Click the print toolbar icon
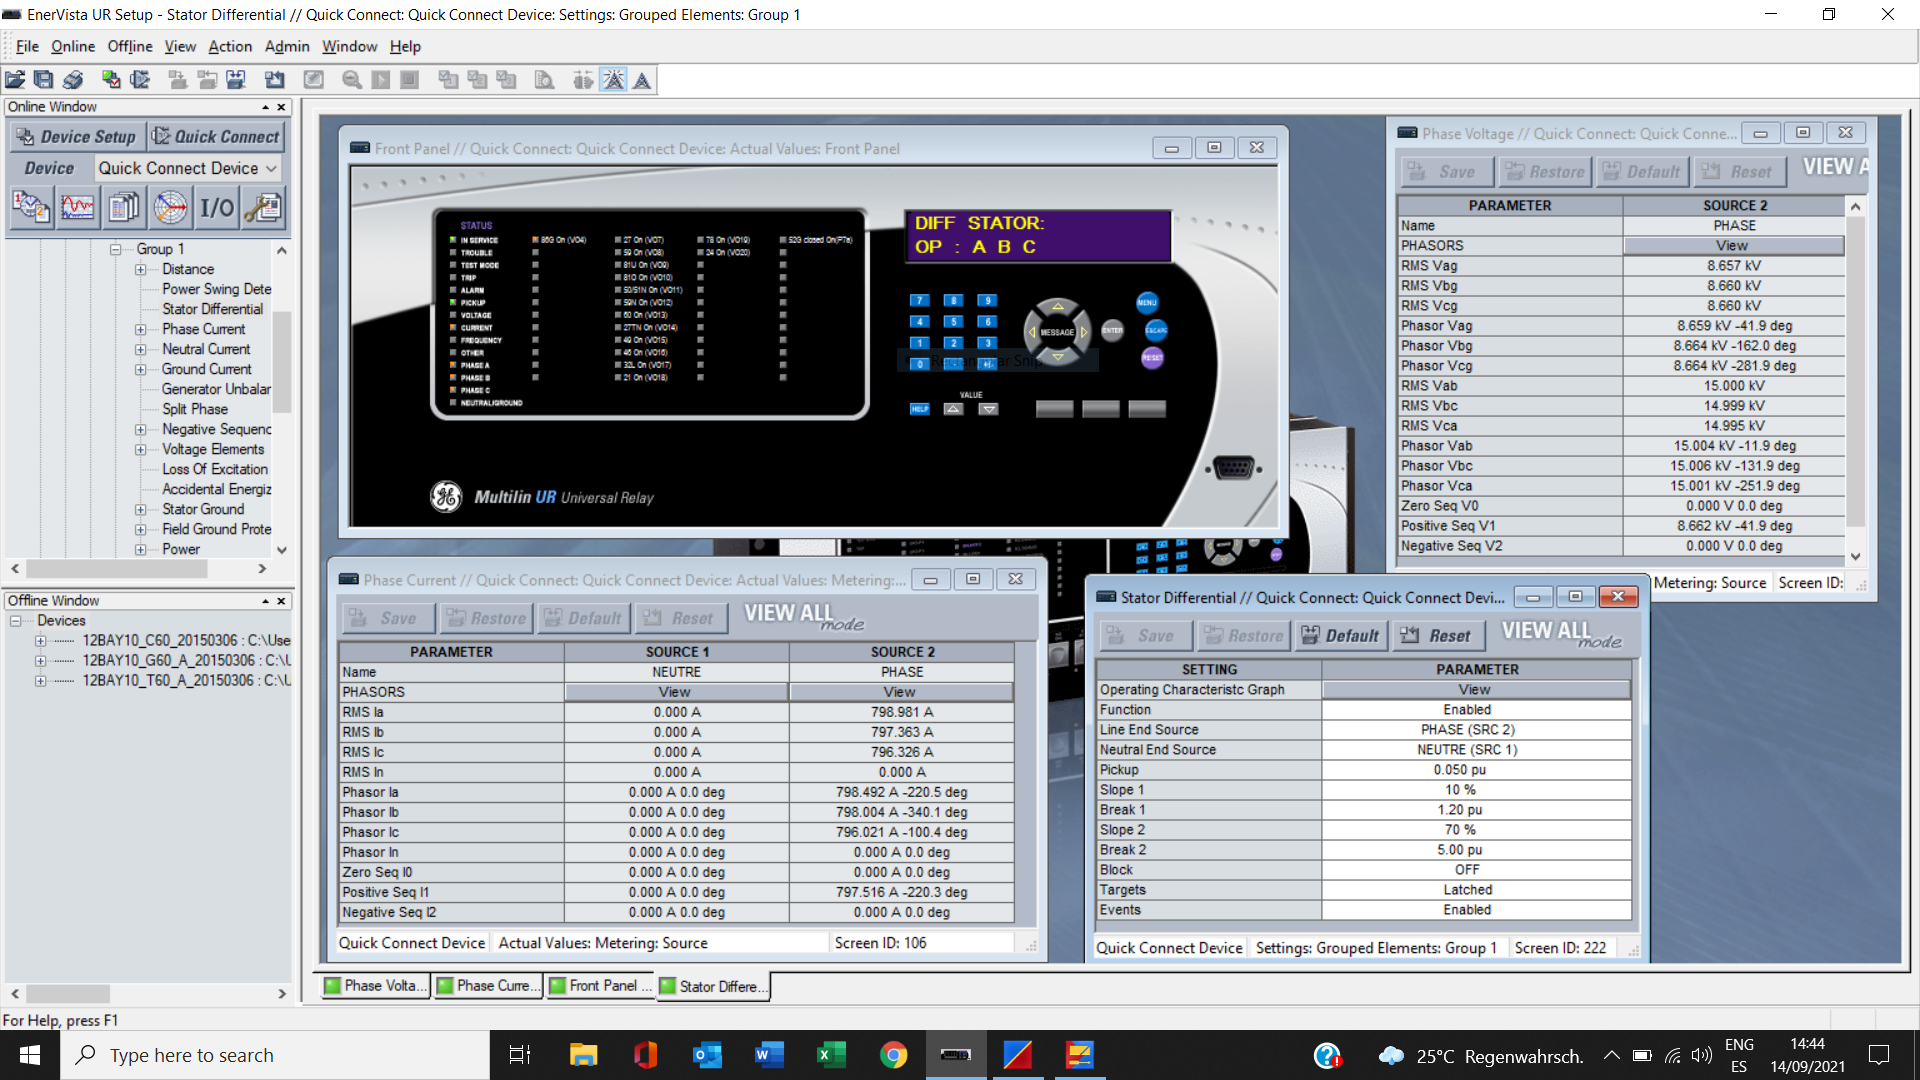 point(73,80)
